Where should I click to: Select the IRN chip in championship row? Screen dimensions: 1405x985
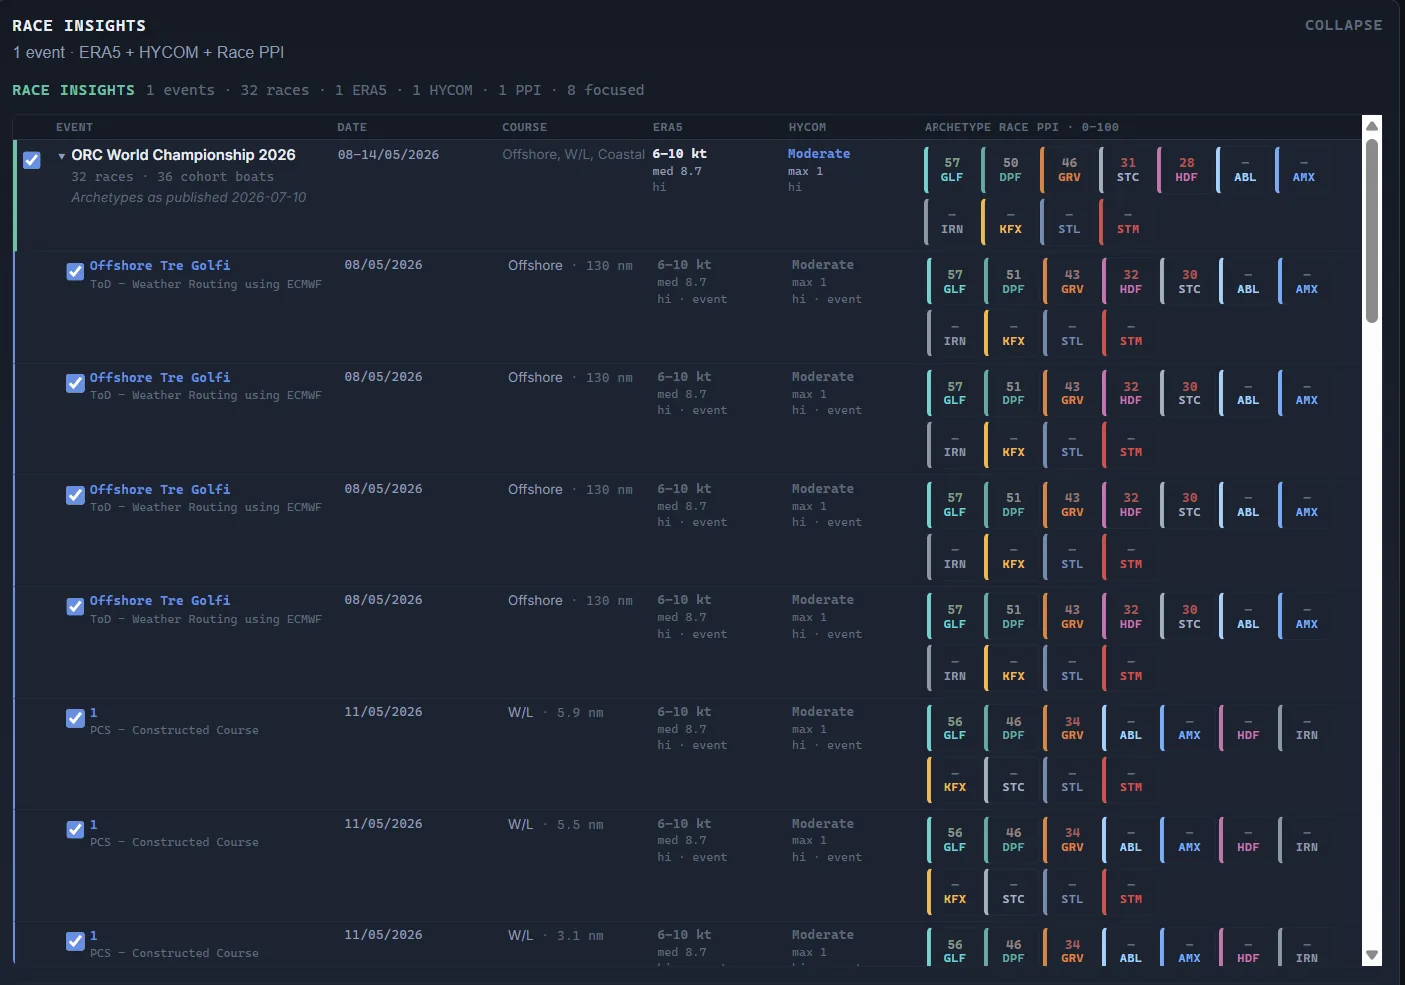point(951,222)
